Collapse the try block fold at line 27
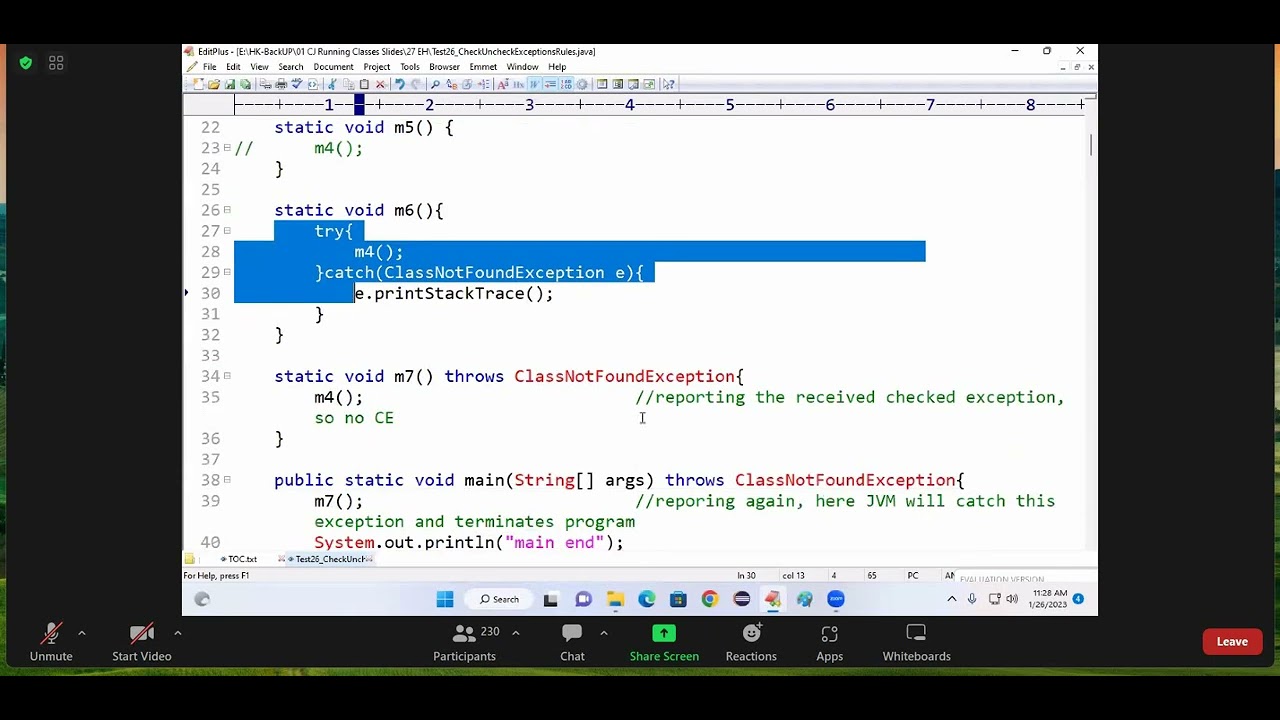Viewport: 1280px width, 720px height. pyautogui.click(x=227, y=231)
